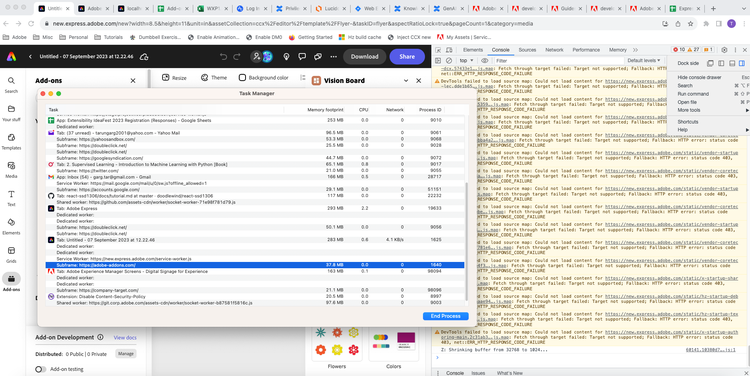Open the lightbulb tips icon

[286, 56]
